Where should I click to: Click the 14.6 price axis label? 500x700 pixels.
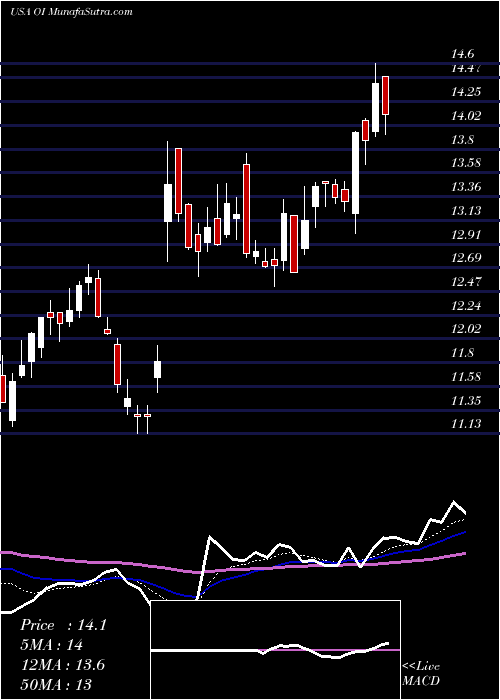tap(462, 54)
